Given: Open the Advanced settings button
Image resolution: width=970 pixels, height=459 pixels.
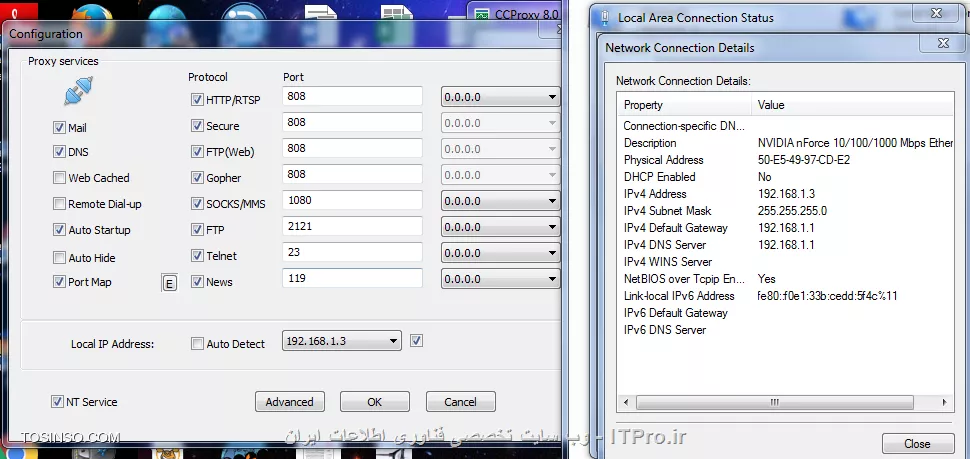Looking at the screenshot, I should [290, 402].
